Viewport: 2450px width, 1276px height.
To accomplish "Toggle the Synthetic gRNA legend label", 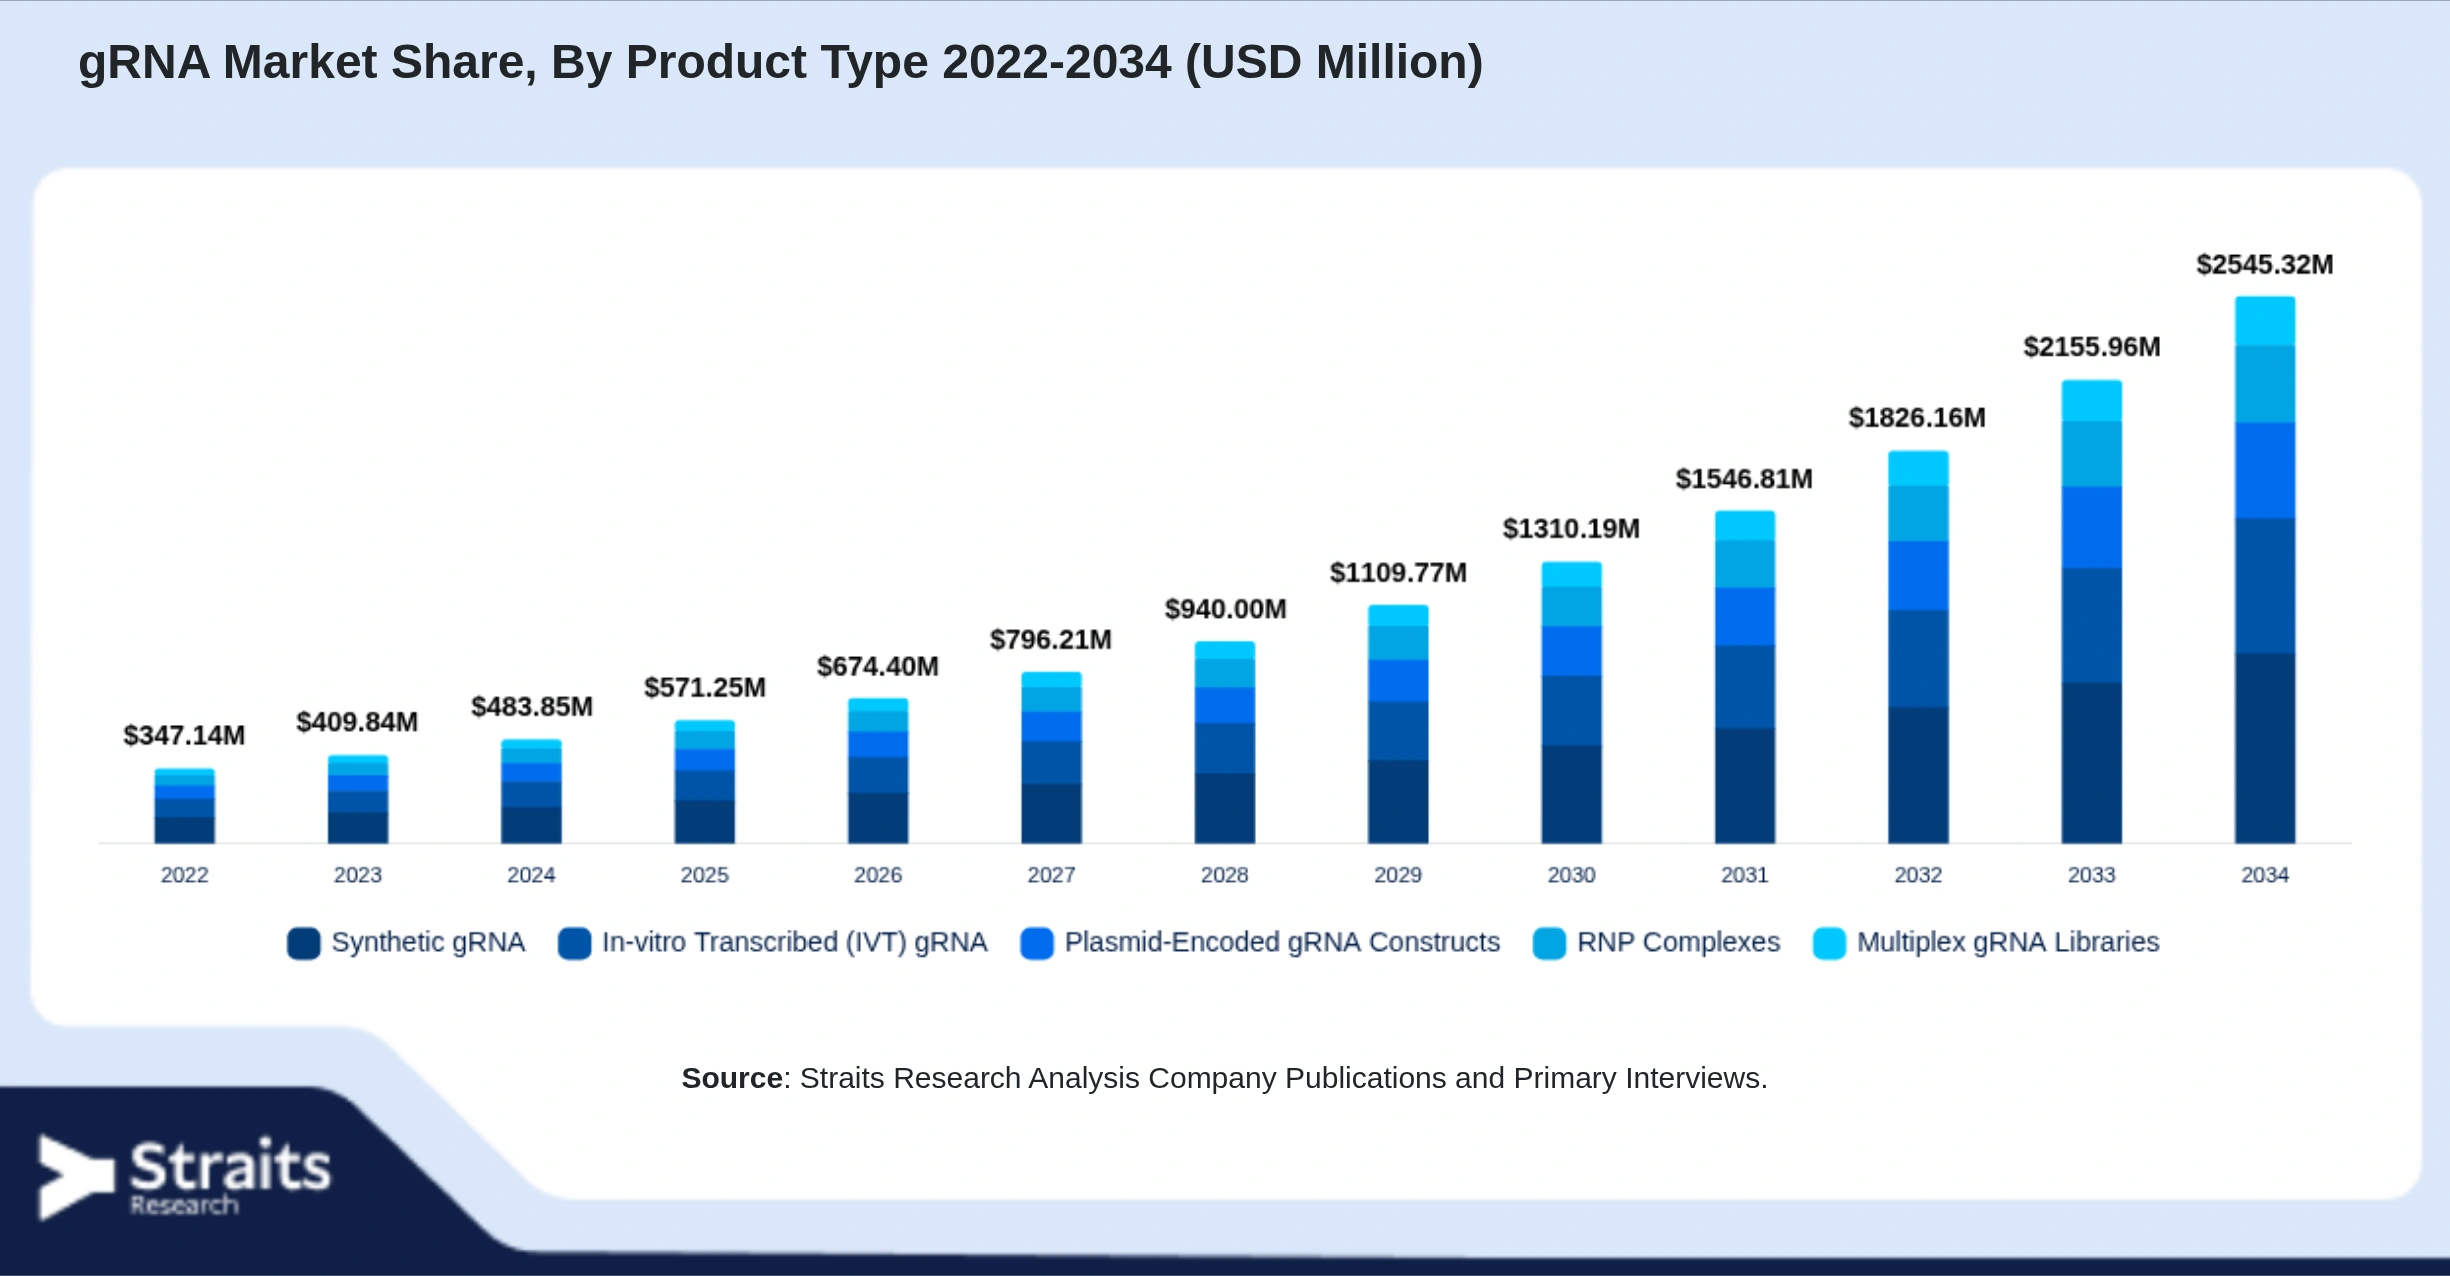I will pyautogui.click(x=428, y=942).
